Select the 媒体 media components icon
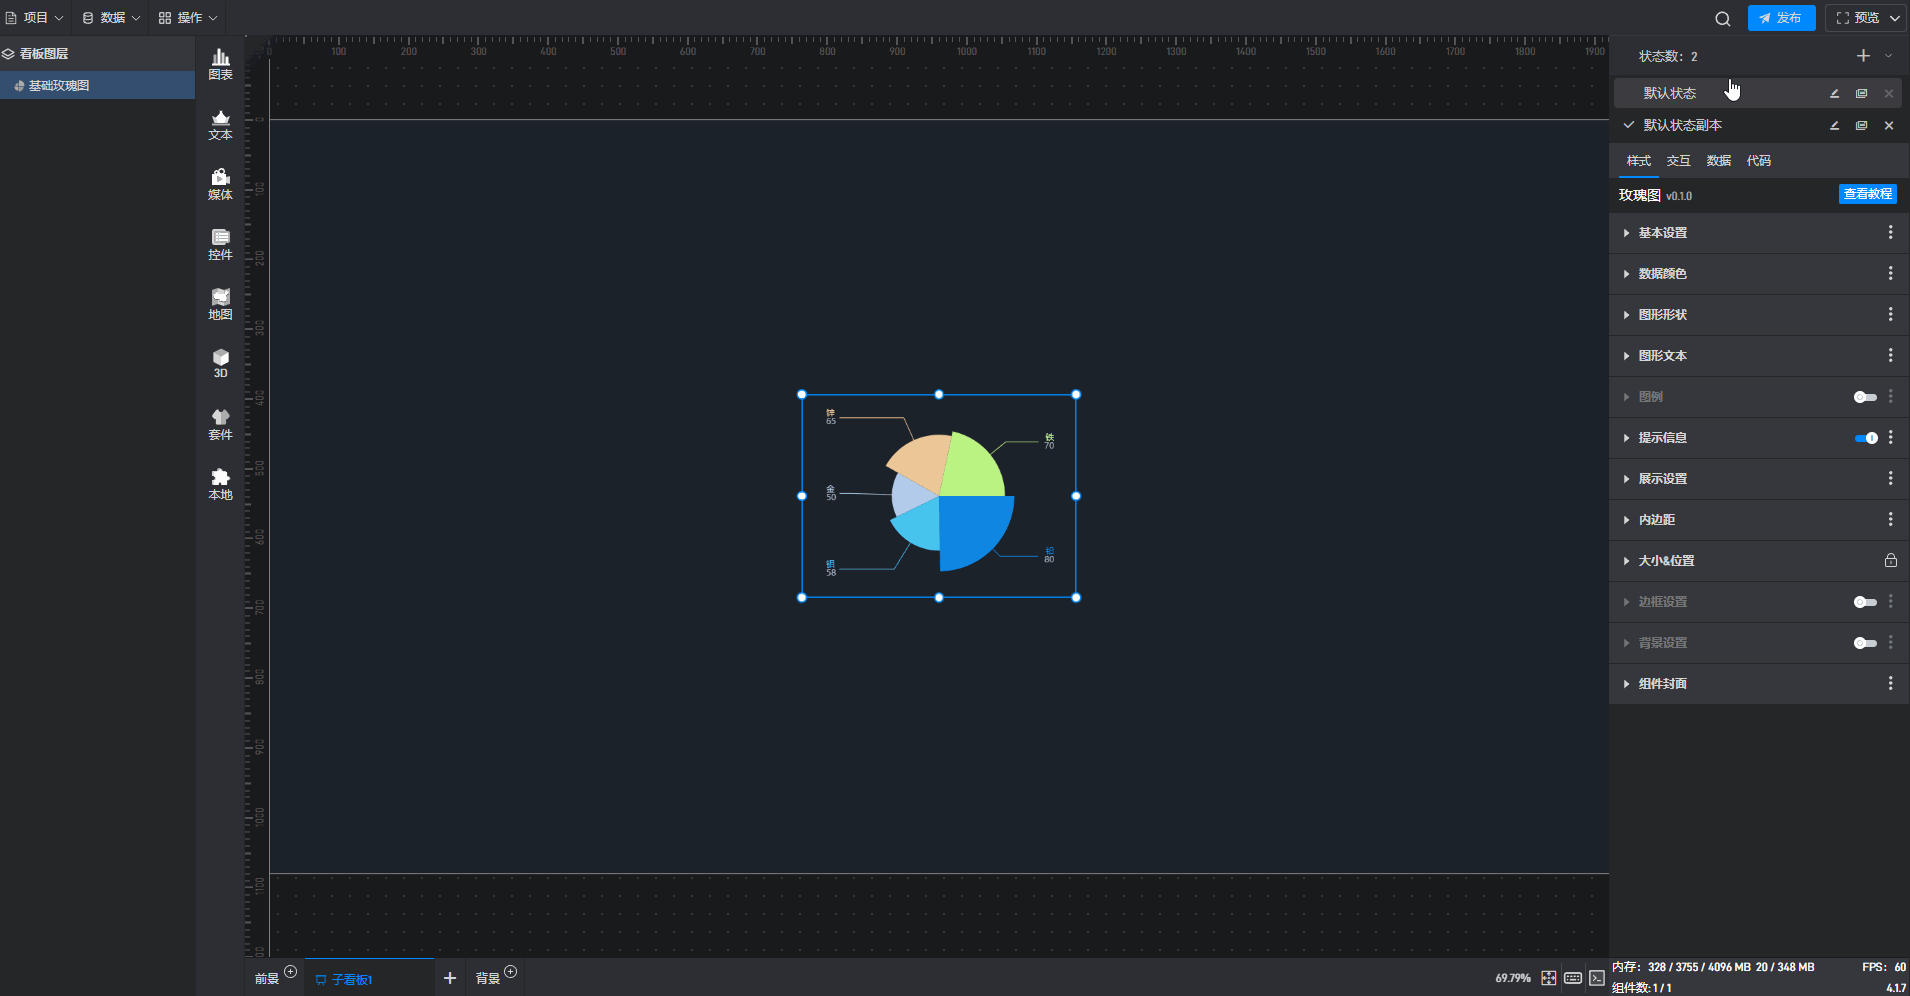 click(x=220, y=184)
